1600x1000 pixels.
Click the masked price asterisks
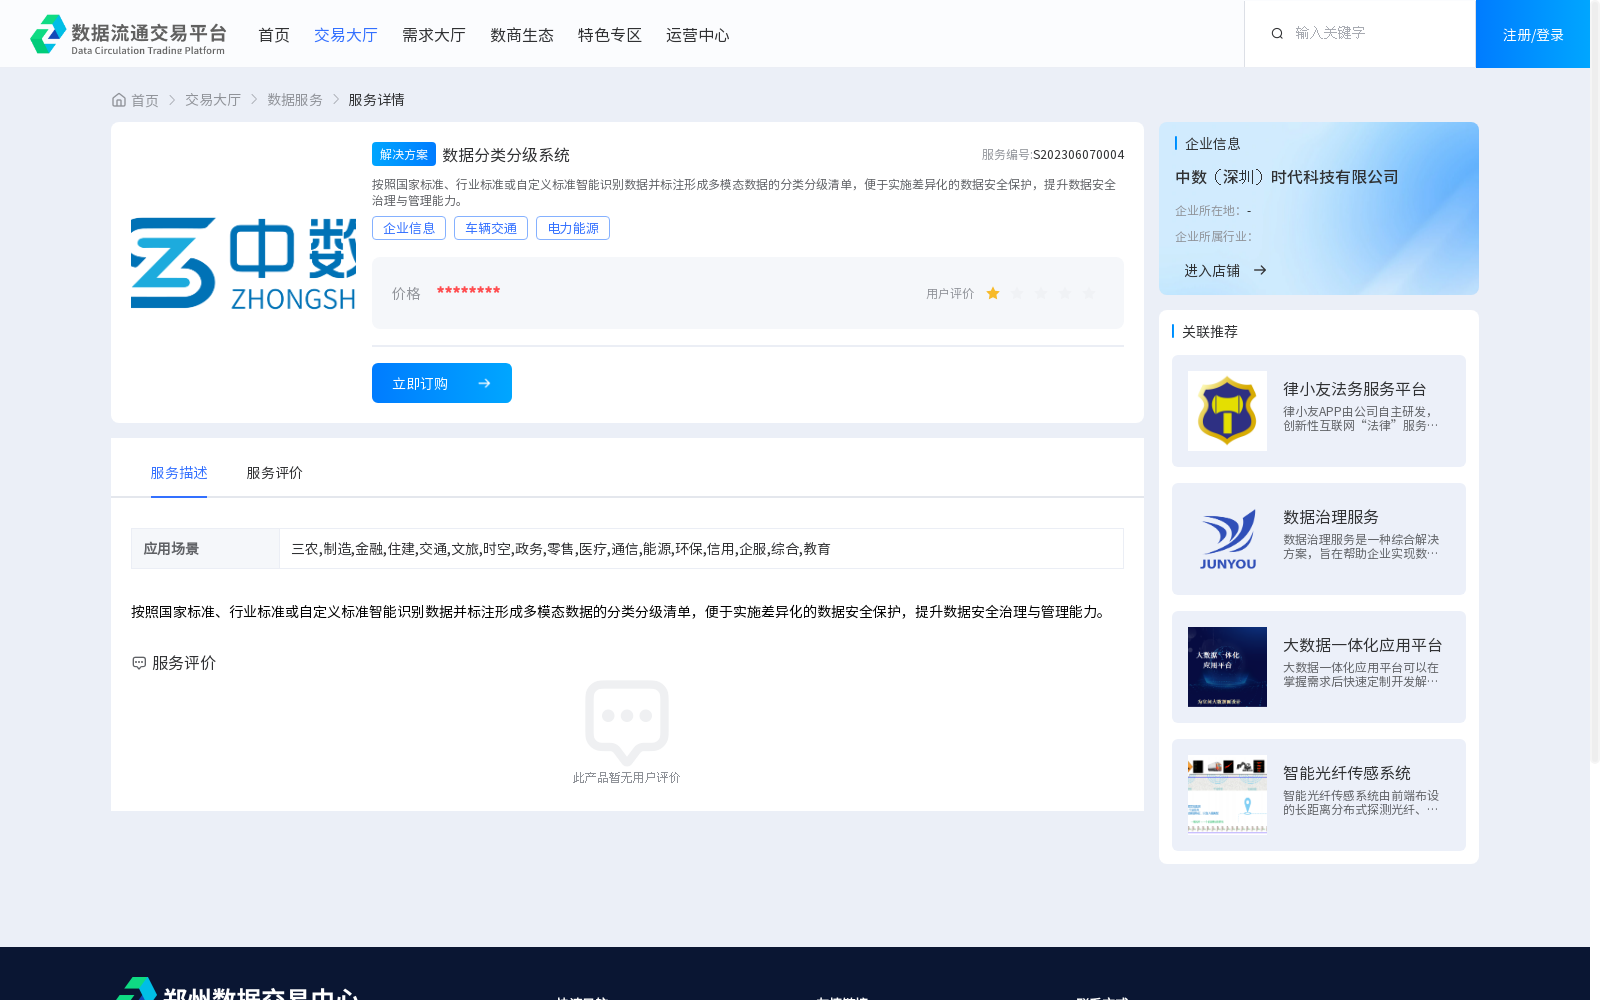coord(468,291)
